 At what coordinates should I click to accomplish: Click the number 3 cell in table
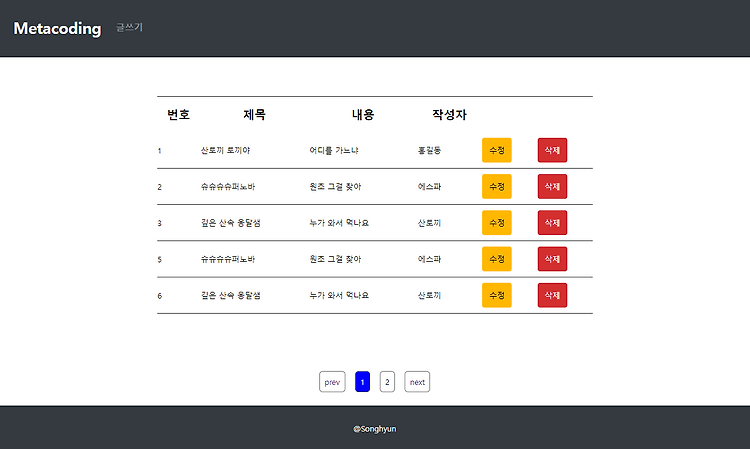[159, 223]
